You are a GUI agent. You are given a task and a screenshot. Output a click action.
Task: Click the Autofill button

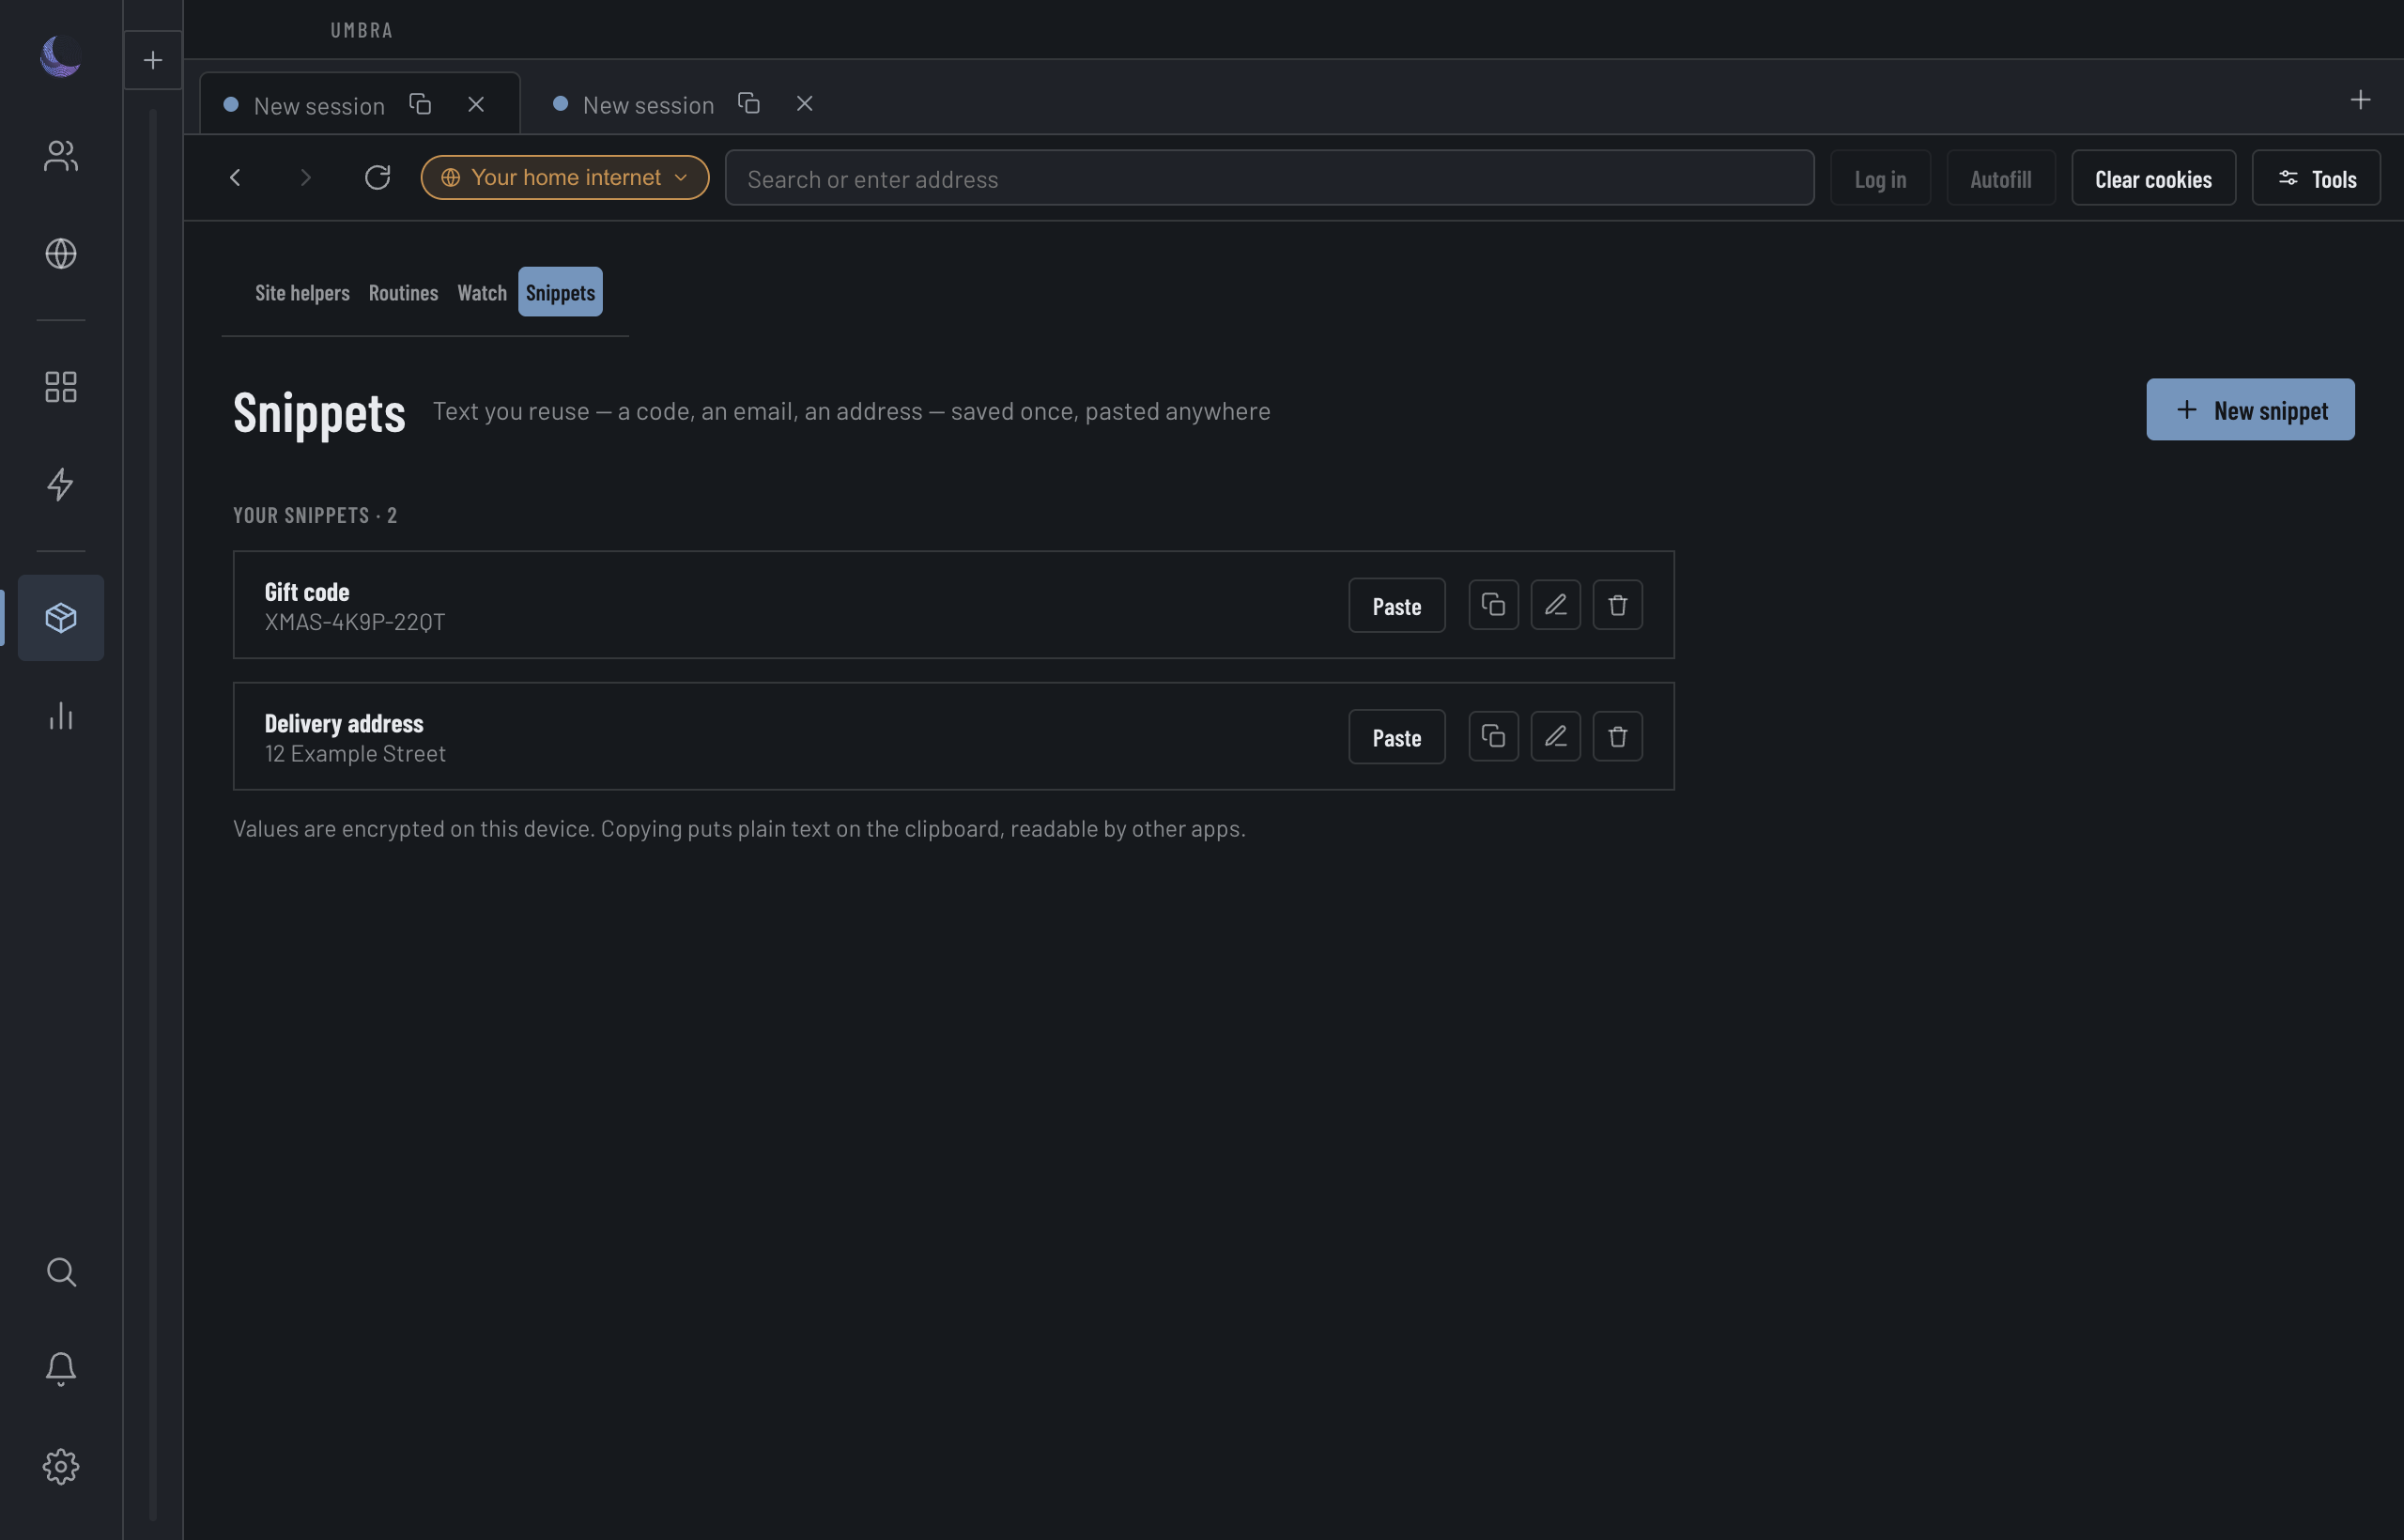tap(2000, 179)
